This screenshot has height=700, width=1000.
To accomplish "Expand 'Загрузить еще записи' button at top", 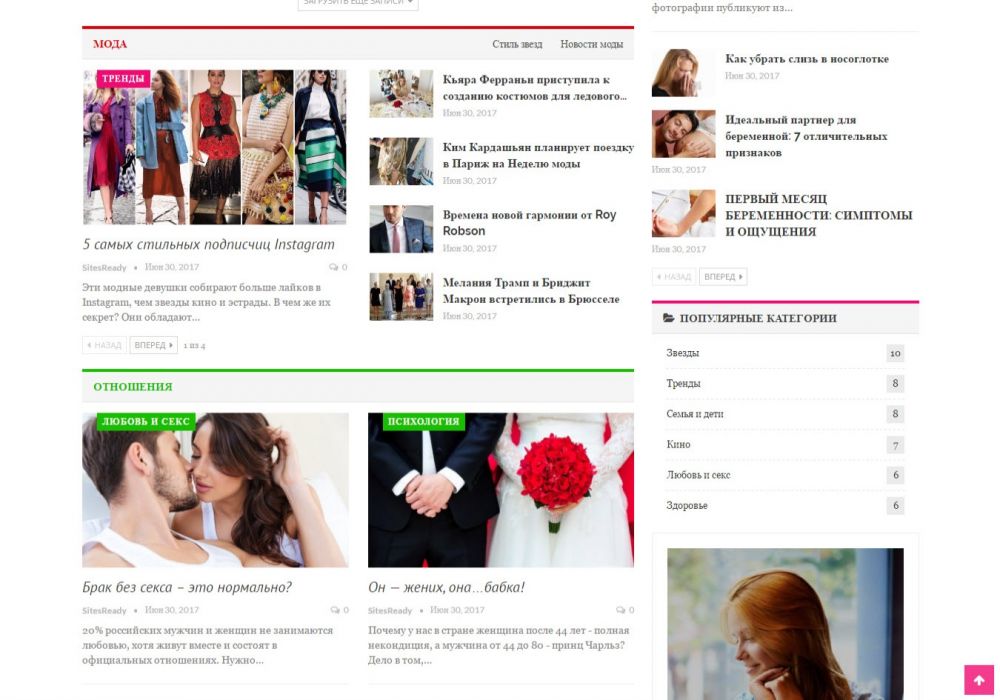I will 358,3.
